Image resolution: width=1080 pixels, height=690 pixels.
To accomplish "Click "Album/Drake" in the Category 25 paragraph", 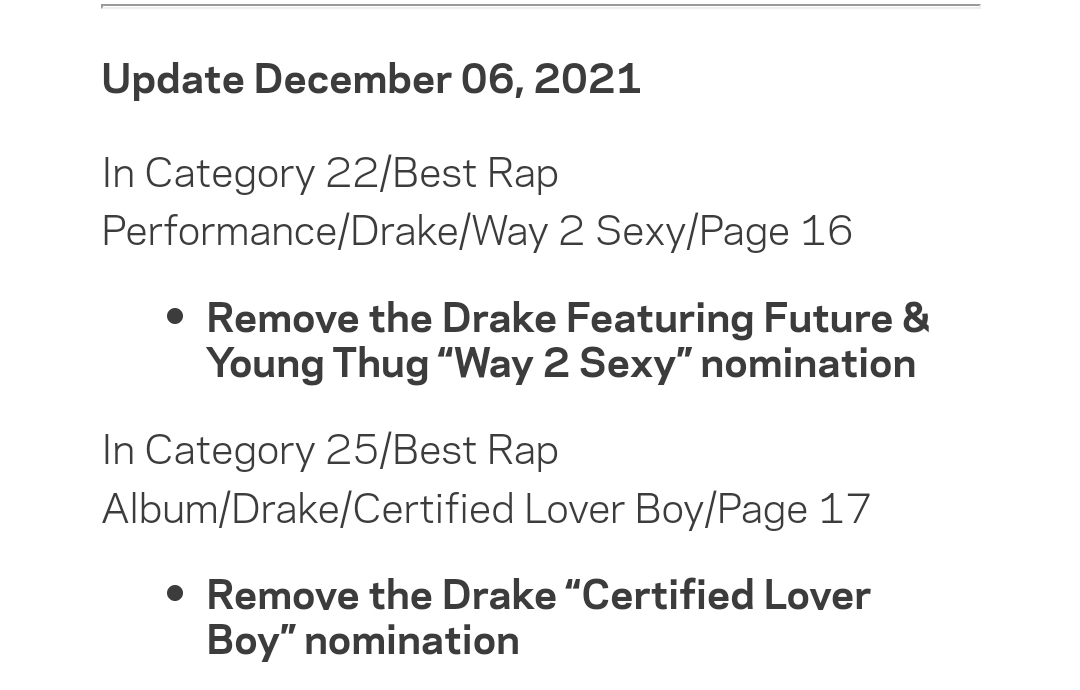I will [x=220, y=510].
